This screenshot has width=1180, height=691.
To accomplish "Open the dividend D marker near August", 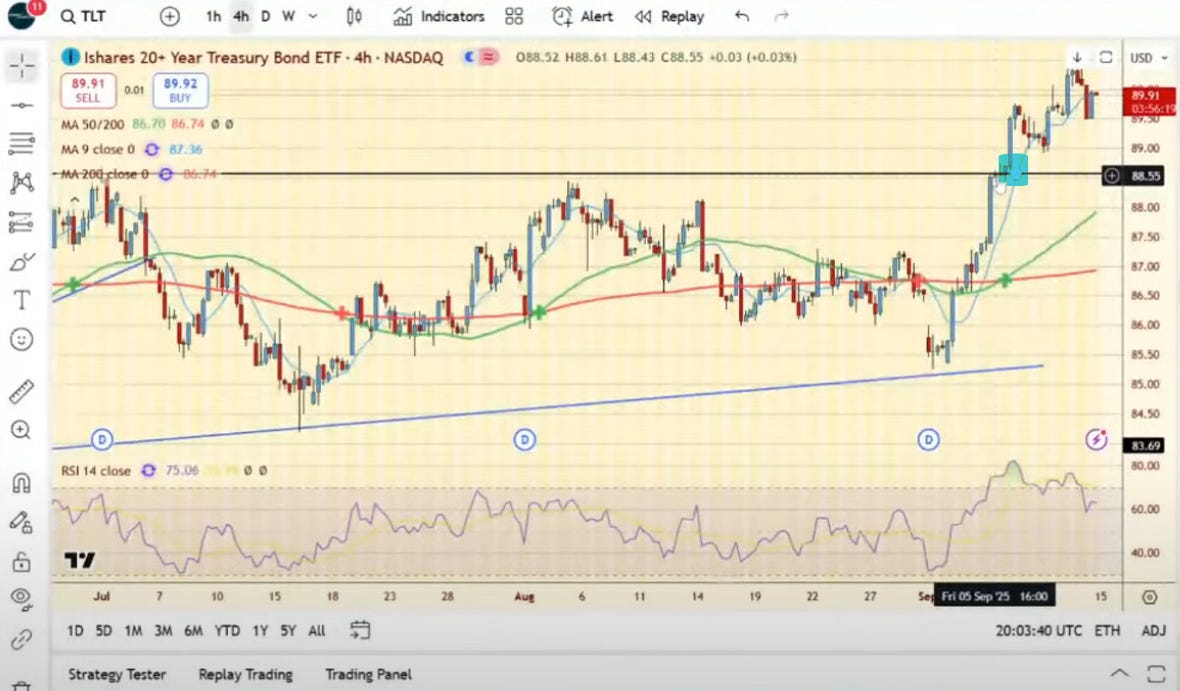I will tap(525, 440).
